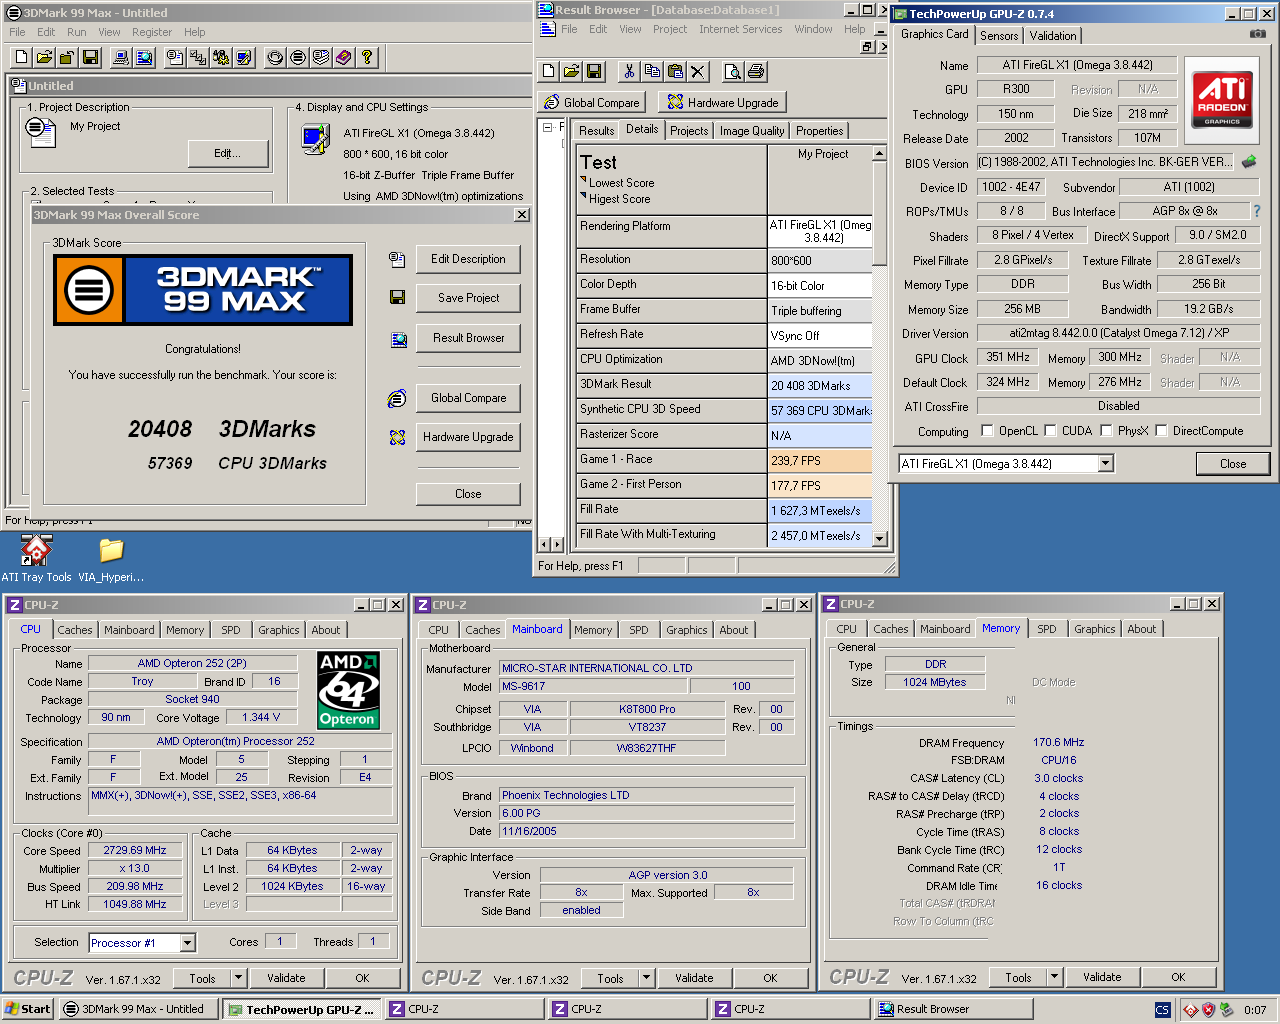1280x1024 pixels.
Task: Click the yellow question mark help icon in 3DMark
Action: click(x=367, y=58)
